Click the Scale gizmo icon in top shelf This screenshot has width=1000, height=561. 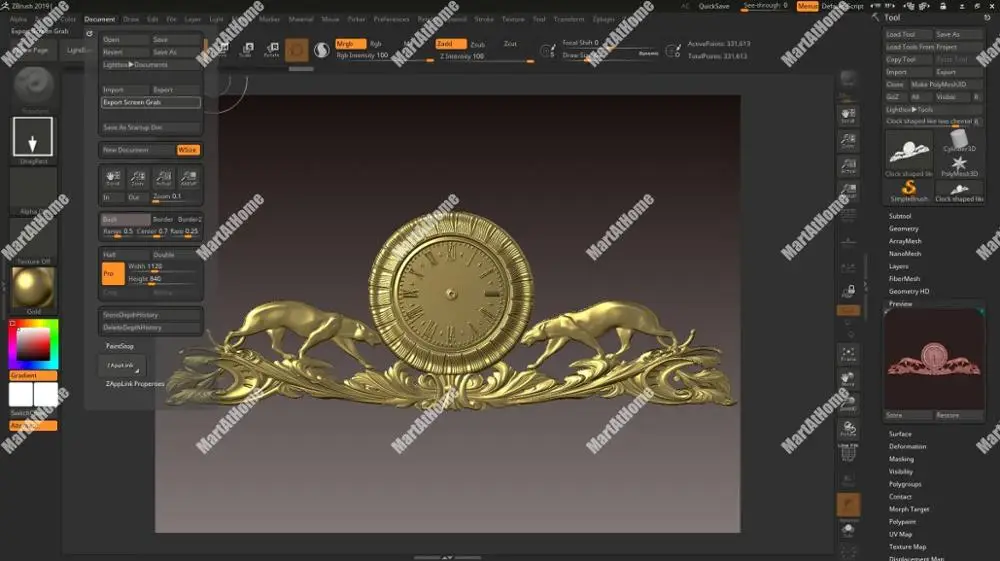pos(246,50)
